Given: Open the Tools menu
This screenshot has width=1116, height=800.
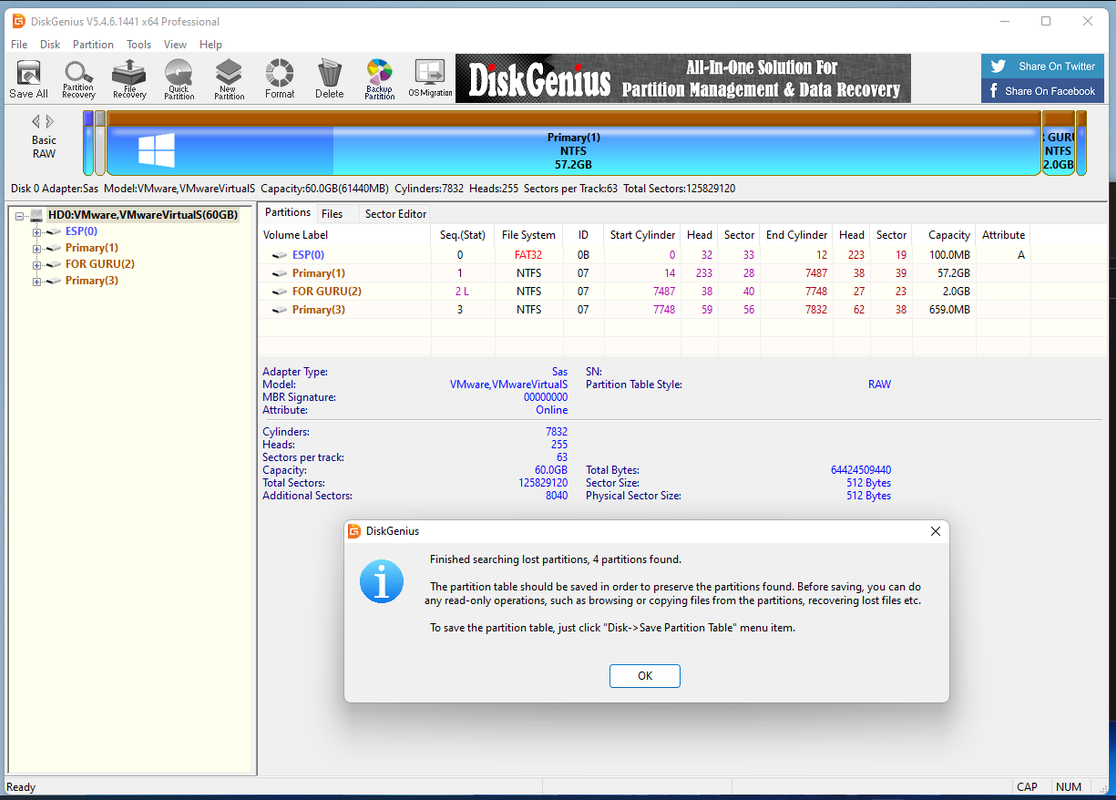Looking at the screenshot, I should tap(139, 44).
